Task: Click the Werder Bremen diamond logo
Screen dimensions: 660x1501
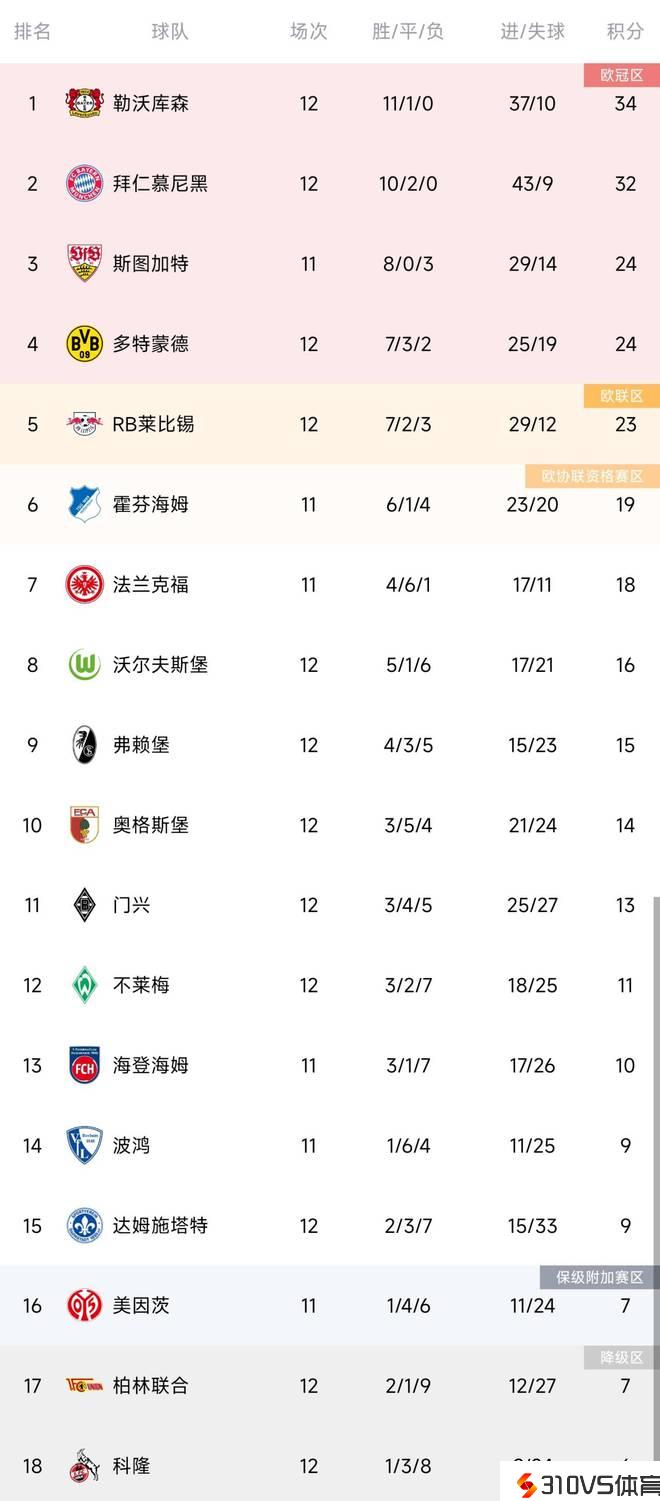Action: click(84, 985)
